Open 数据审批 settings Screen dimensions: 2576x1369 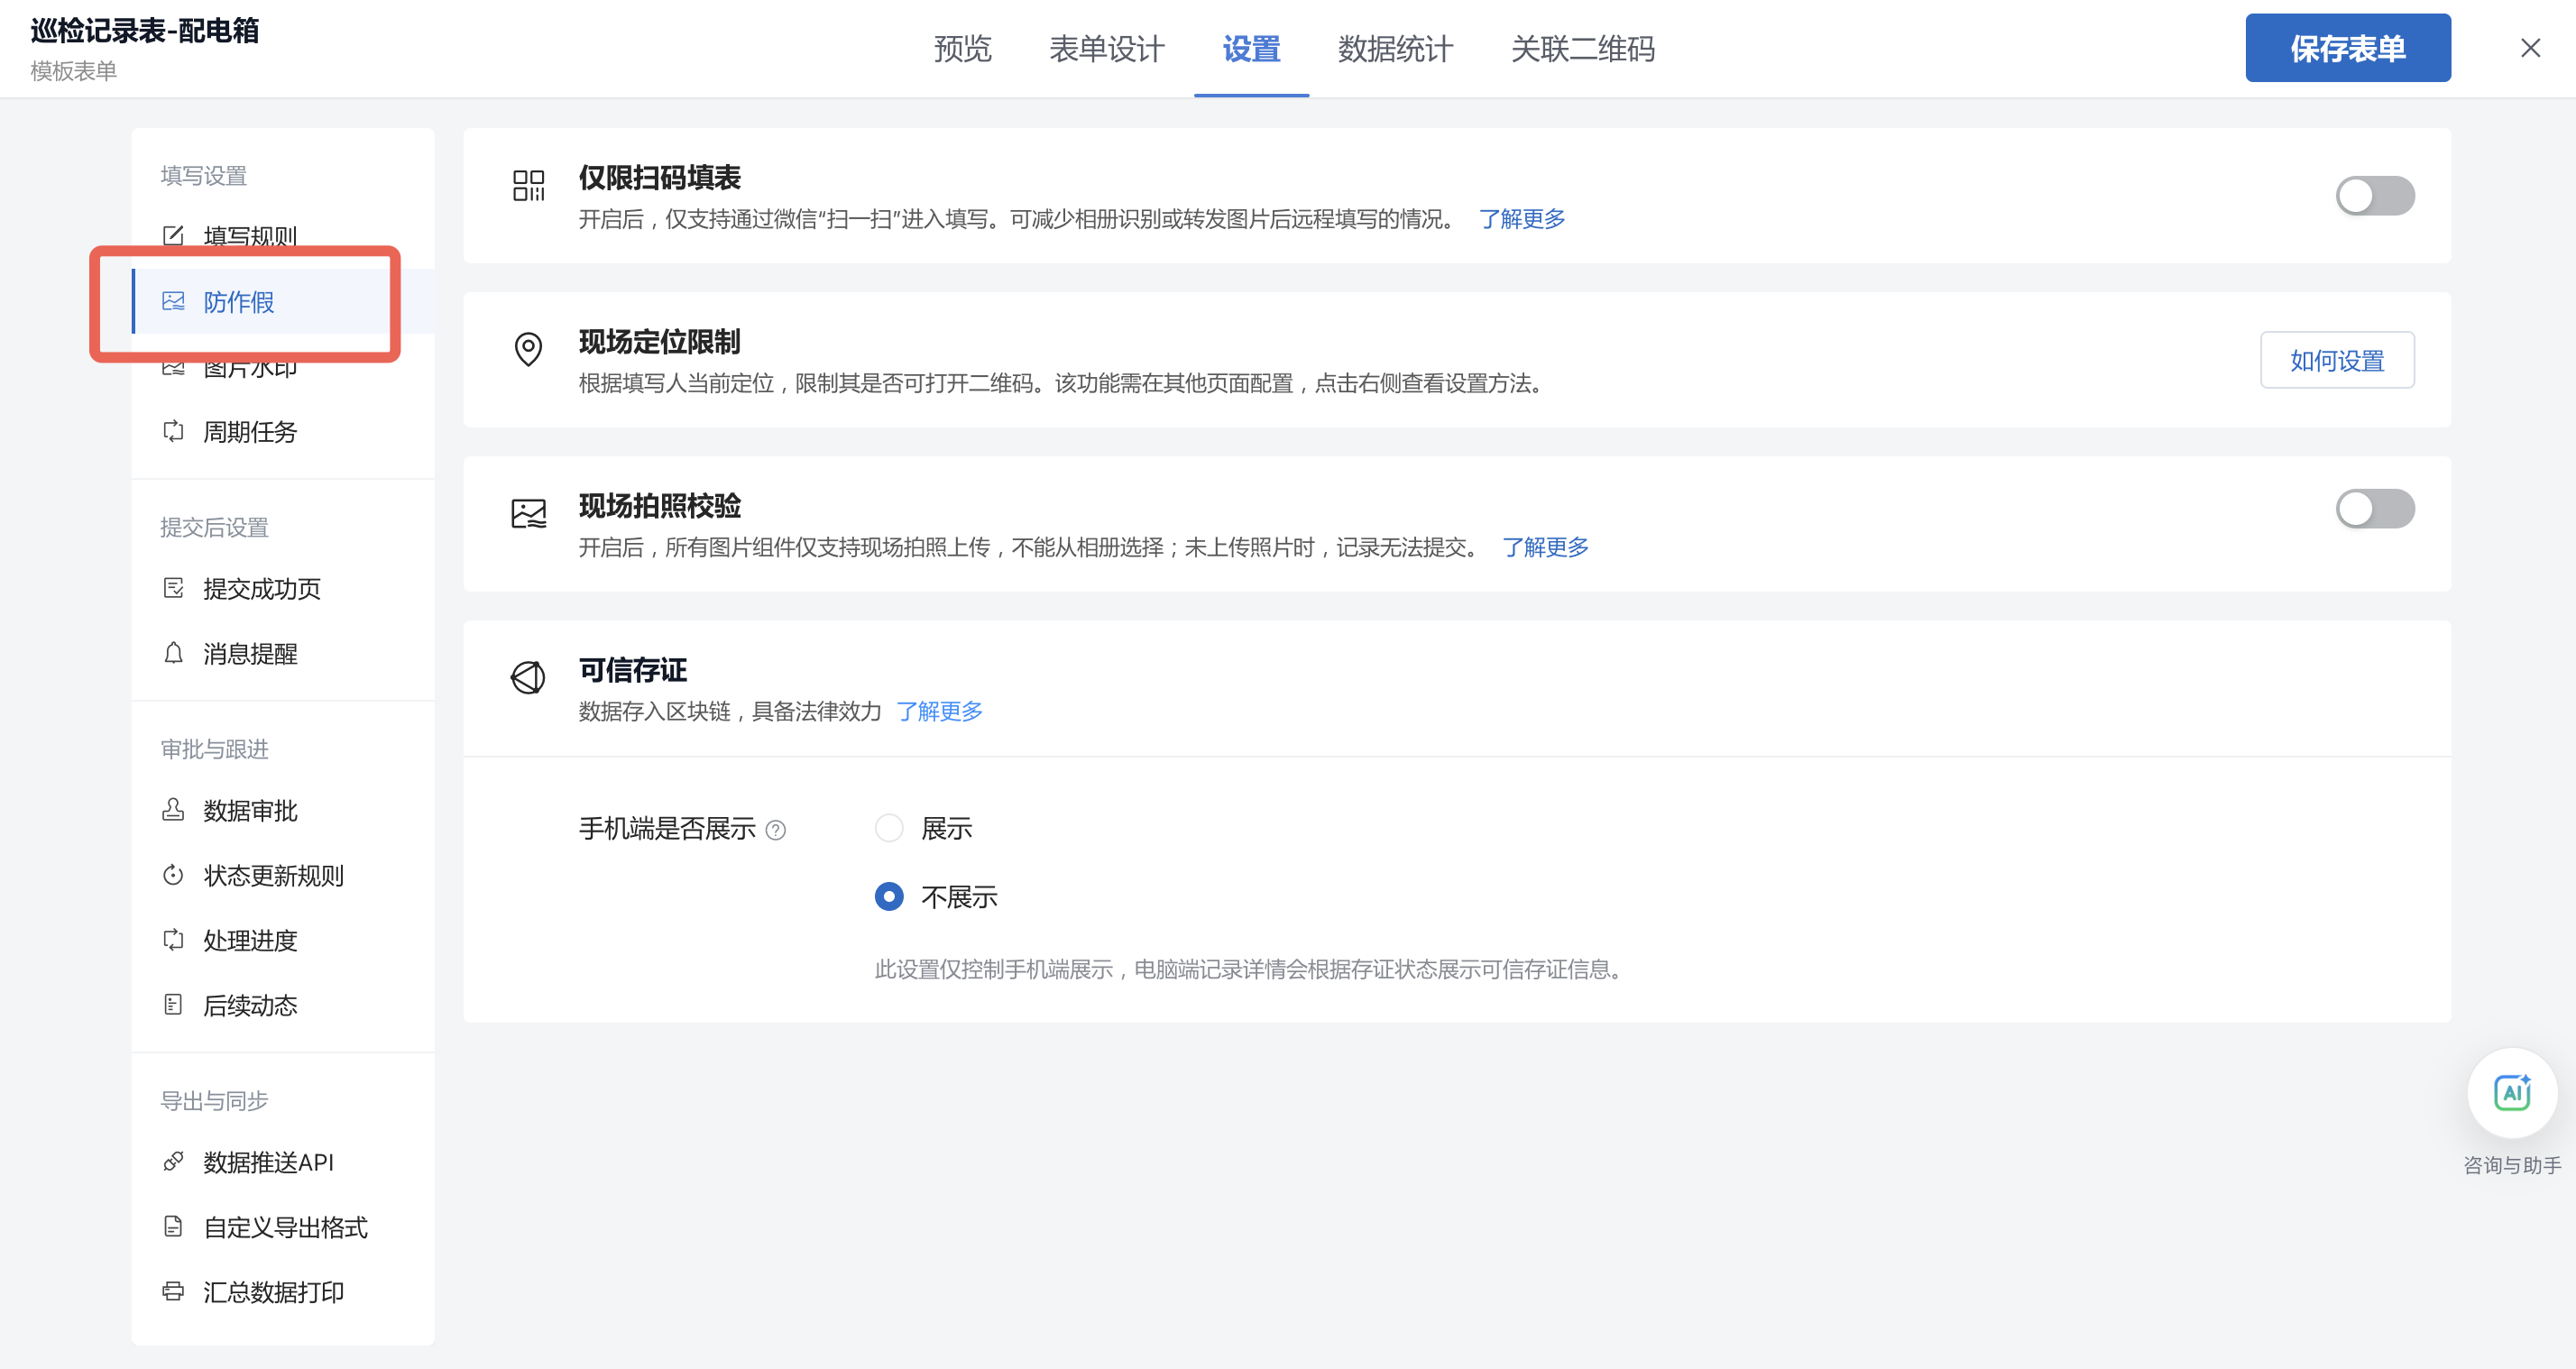[x=283, y=810]
